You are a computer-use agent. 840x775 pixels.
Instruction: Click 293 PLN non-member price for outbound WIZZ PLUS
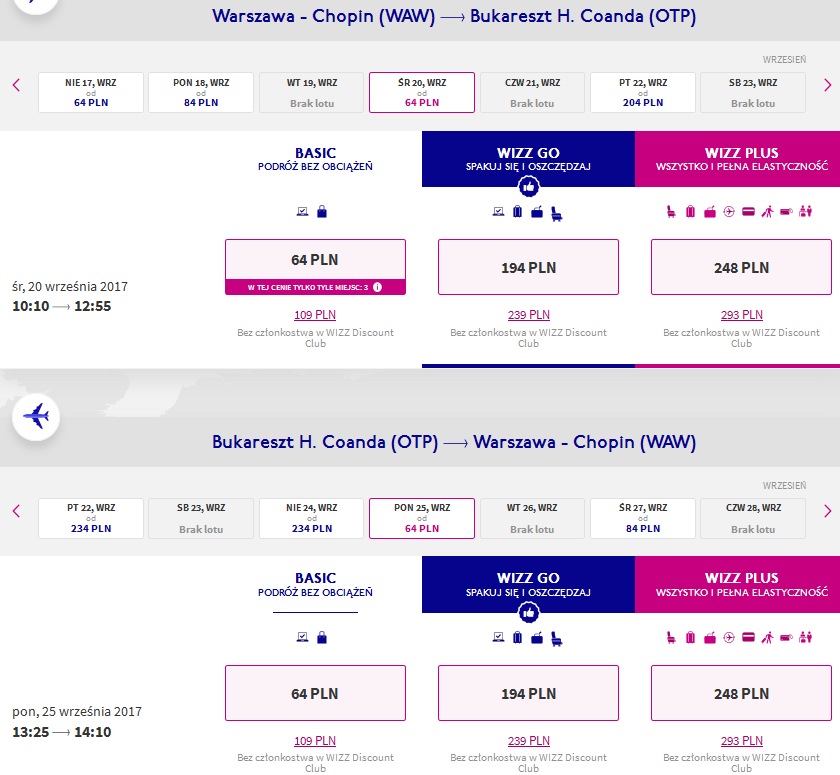coord(742,315)
